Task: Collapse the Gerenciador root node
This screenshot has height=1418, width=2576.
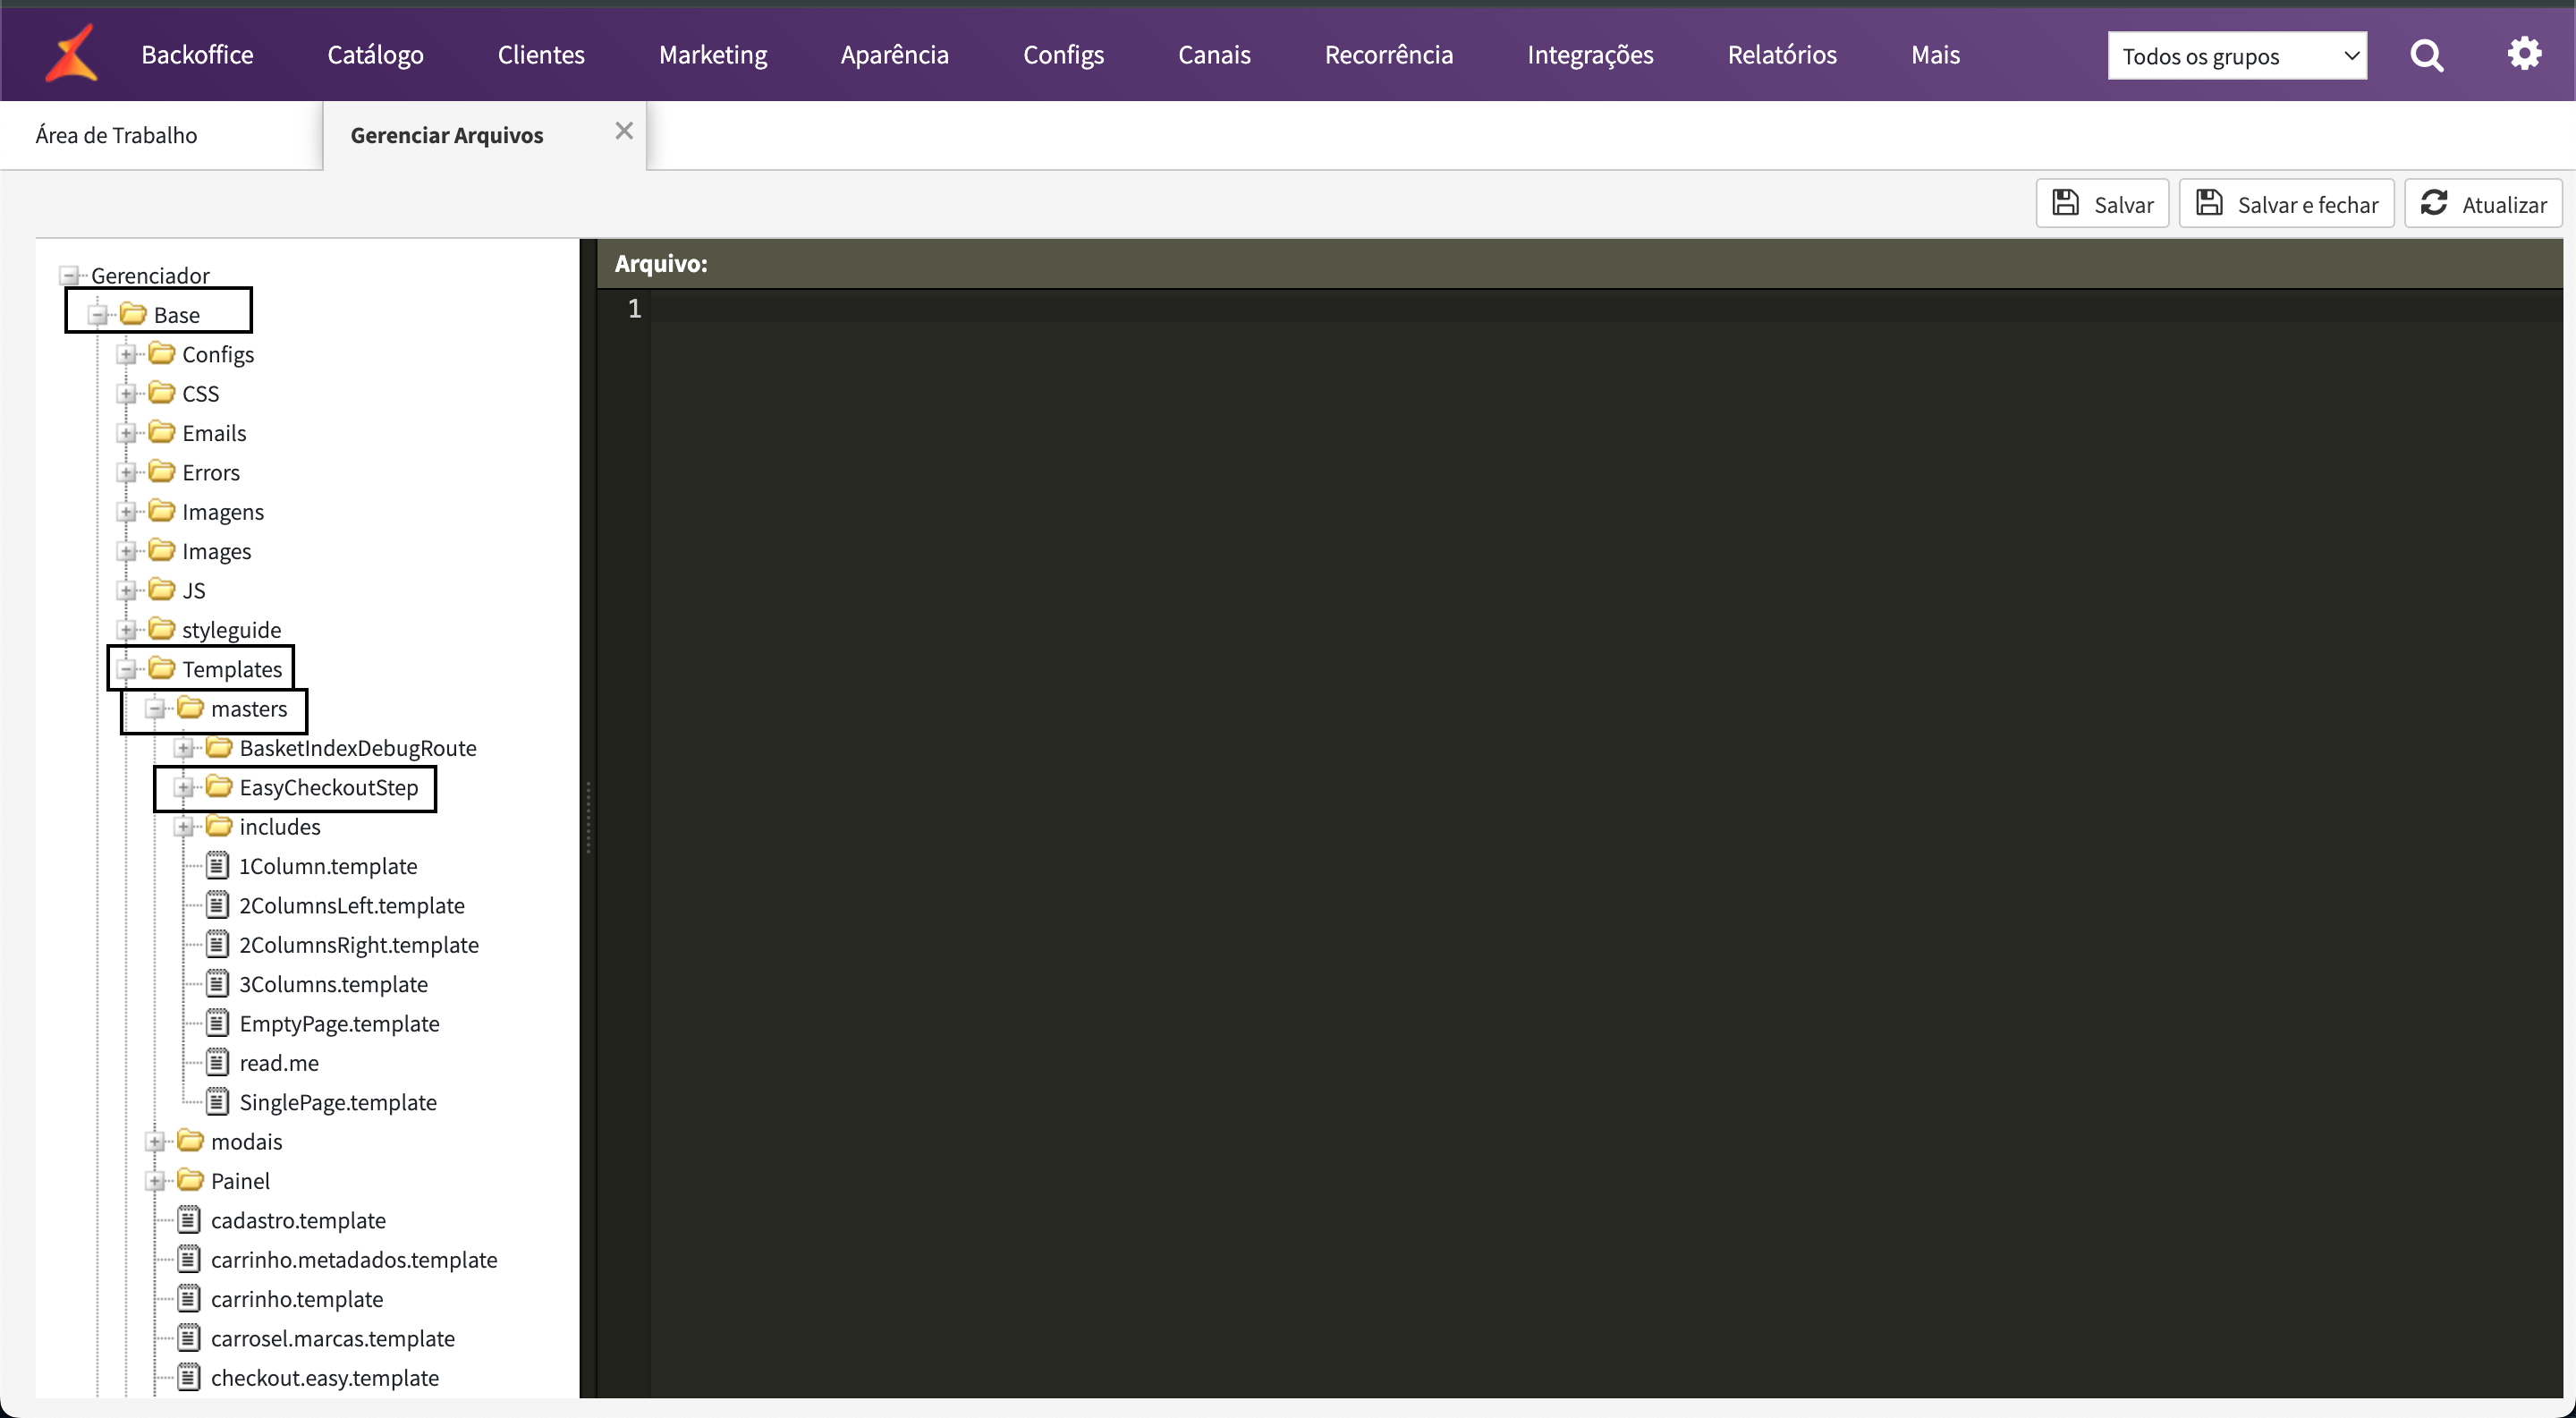Action: [69, 275]
